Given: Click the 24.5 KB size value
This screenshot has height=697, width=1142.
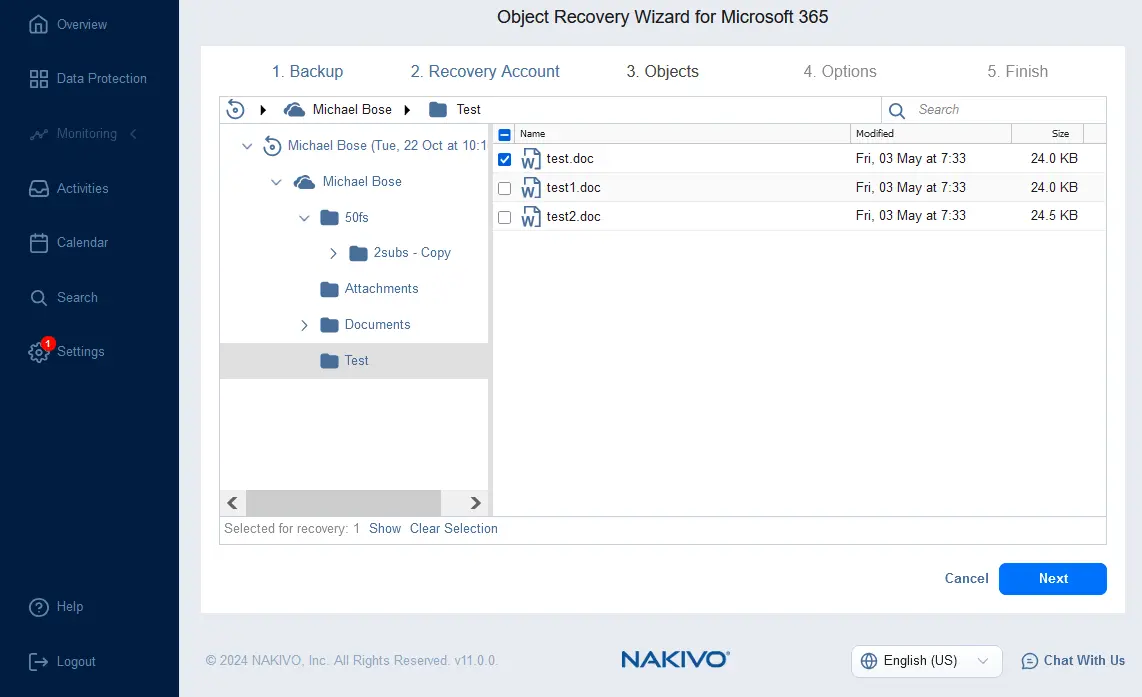Looking at the screenshot, I should 1054,216.
